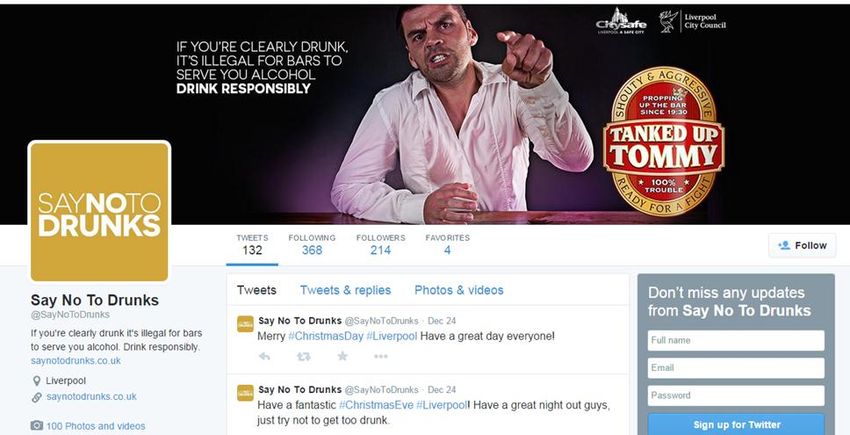The width and height of the screenshot is (850, 435).
Task: Switch to Tweets & replies tab
Action: (x=345, y=290)
